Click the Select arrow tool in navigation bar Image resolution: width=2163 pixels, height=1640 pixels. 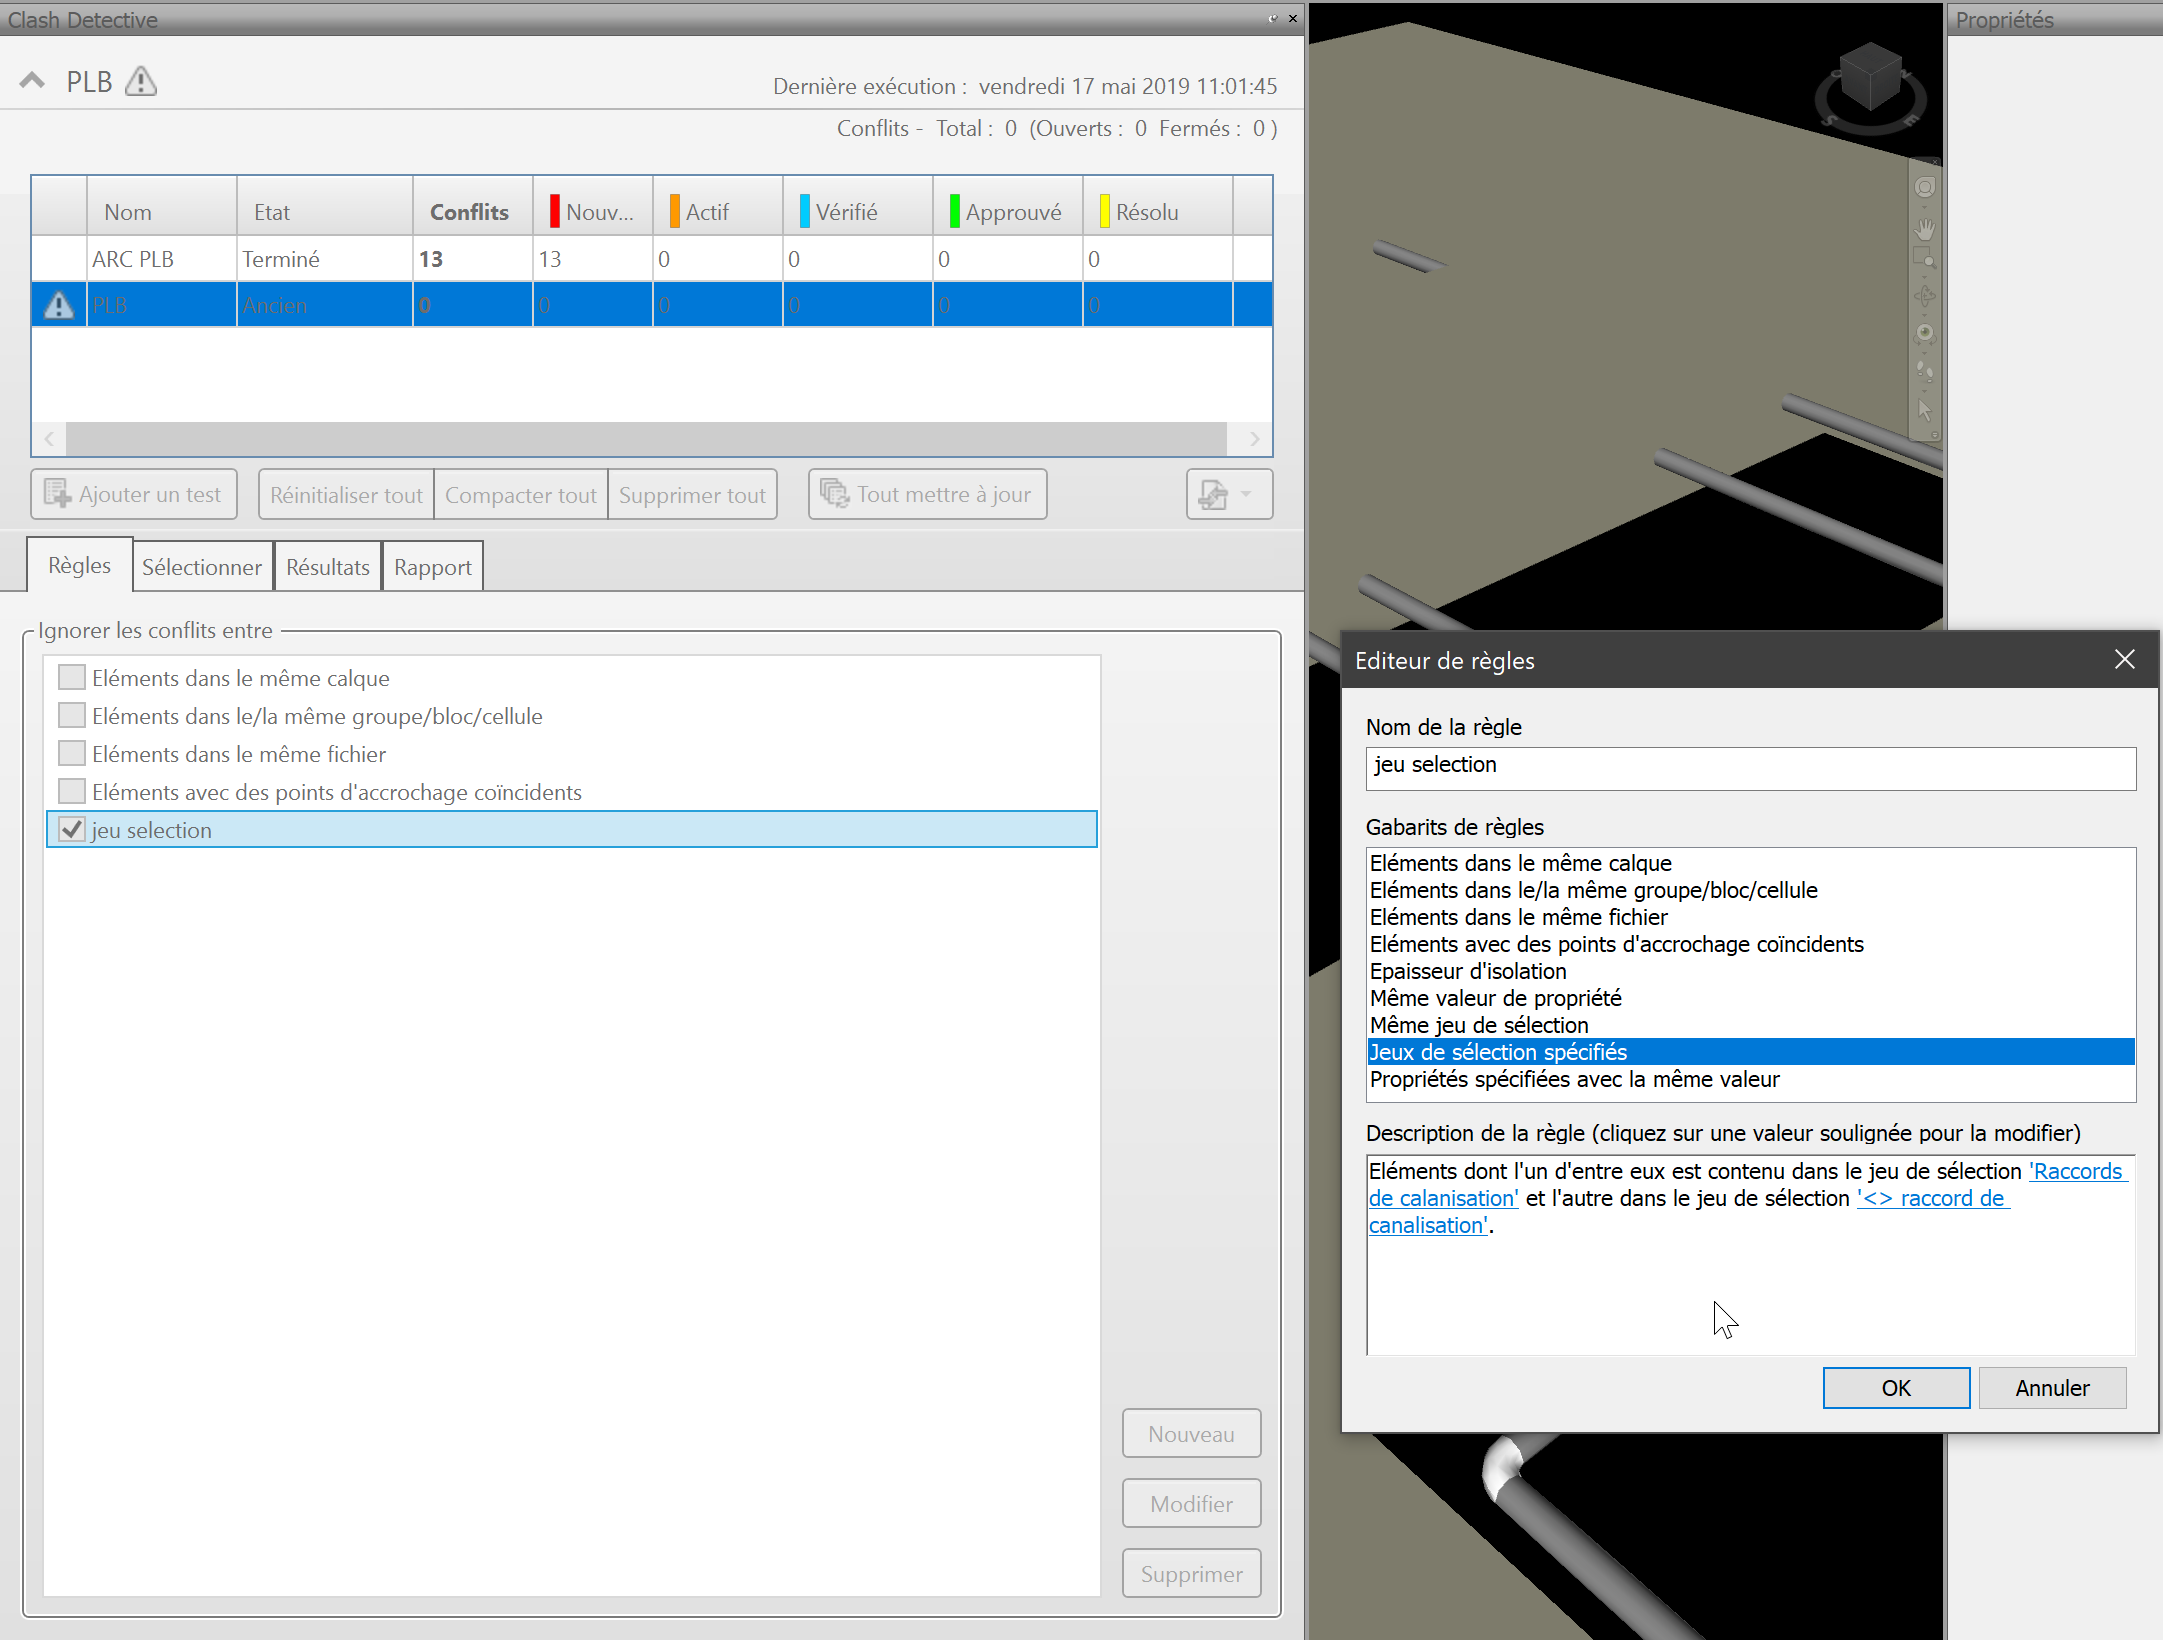pyautogui.click(x=1925, y=410)
